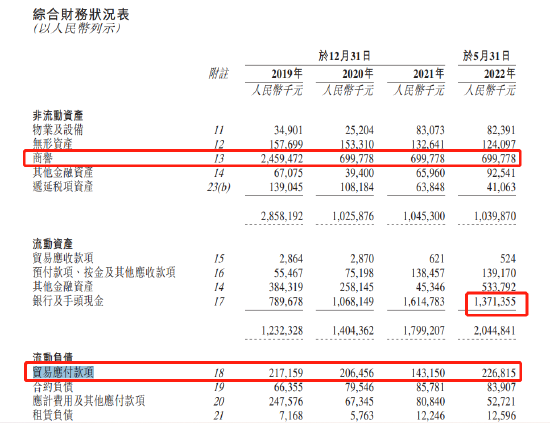Click the 2021年 year header
The width and height of the screenshot is (550, 423).
(x=428, y=74)
